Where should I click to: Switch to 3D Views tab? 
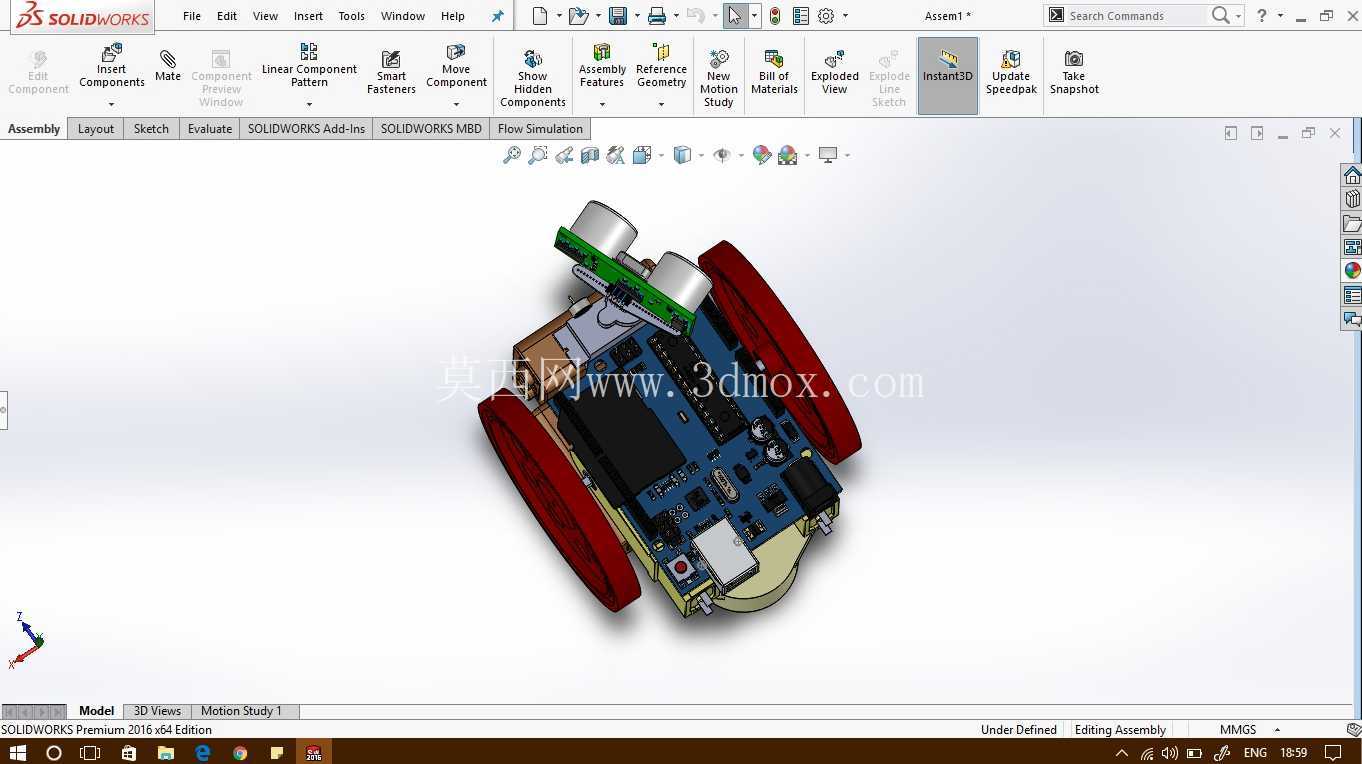pos(157,711)
